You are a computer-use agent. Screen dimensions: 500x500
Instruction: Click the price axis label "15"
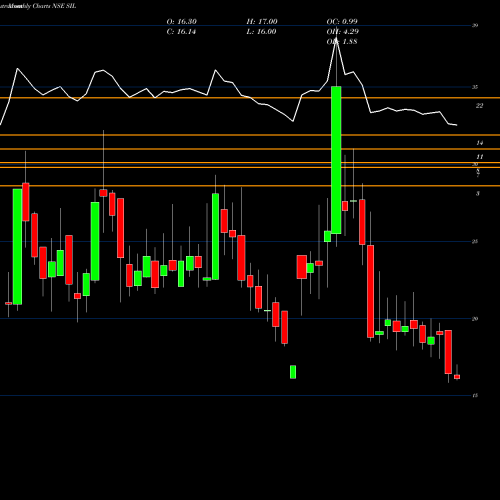475,396
